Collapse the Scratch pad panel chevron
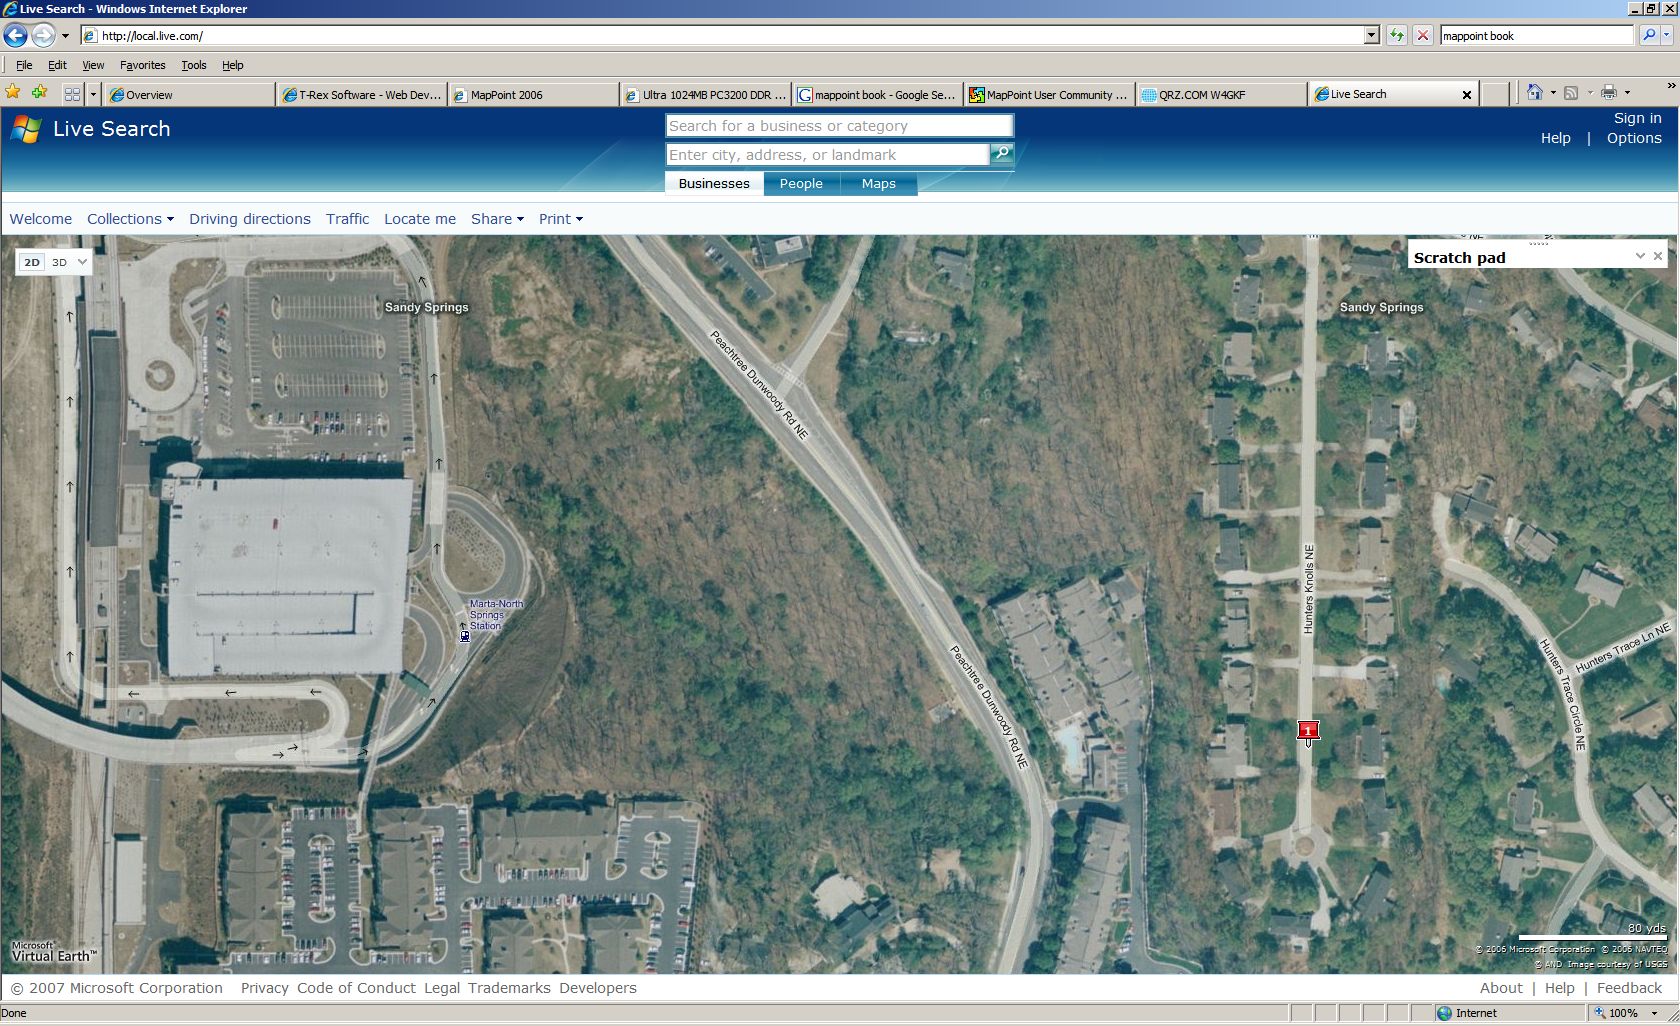 (1640, 256)
